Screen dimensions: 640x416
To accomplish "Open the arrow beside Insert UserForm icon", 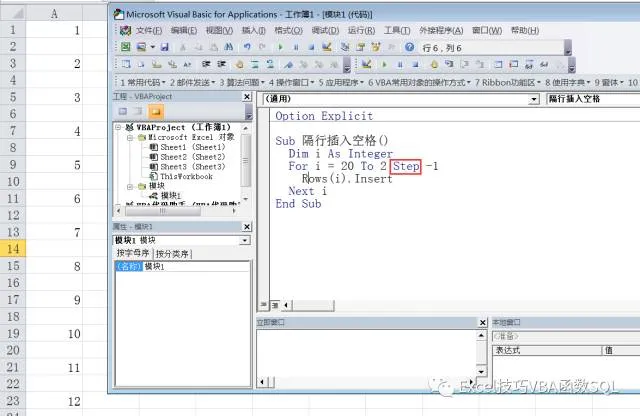I will 152,47.
